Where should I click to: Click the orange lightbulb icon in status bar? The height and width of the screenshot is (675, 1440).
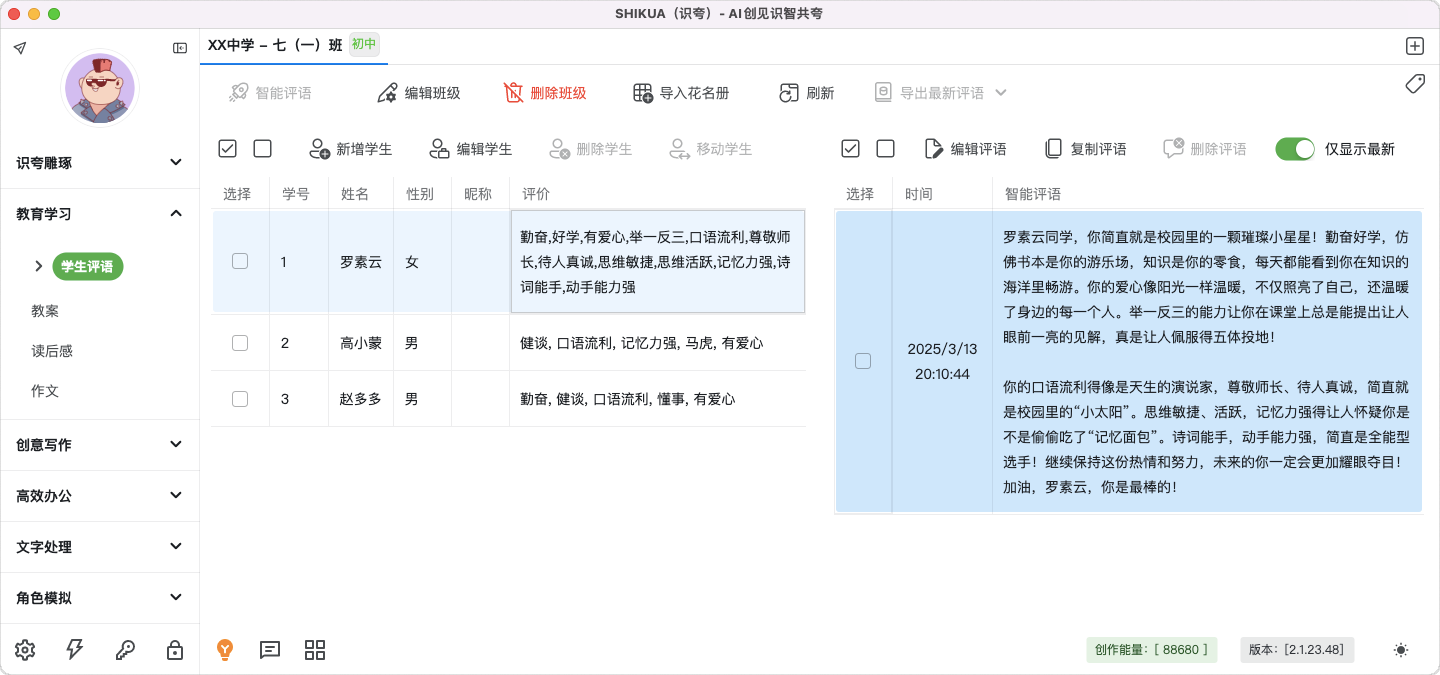pyautogui.click(x=225, y=649)
